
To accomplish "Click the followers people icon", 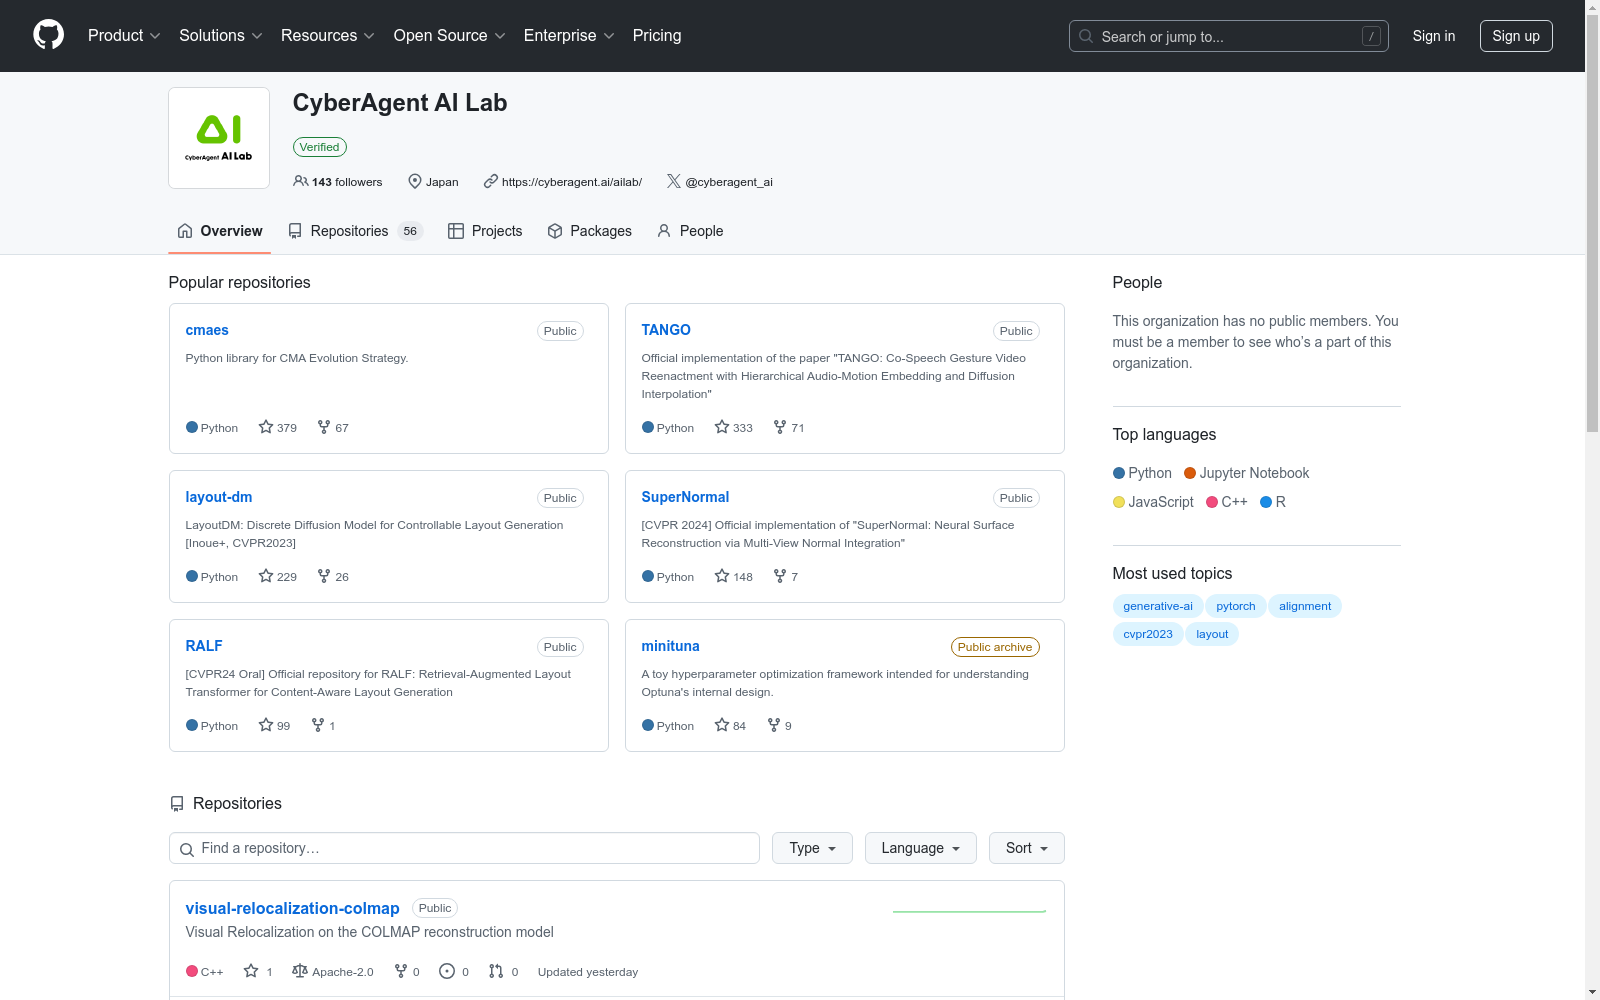I will pyautogui.click(x=300, y=181).
